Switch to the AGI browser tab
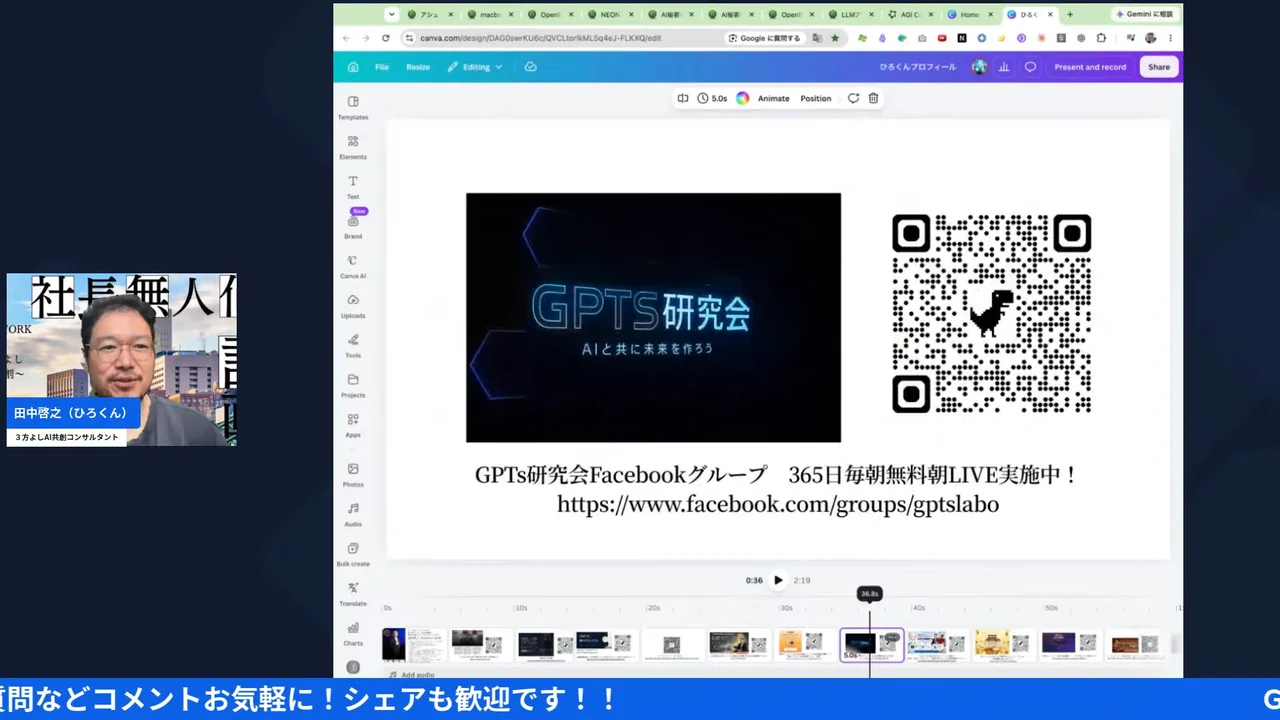The height and width of the screenshot is (720, 1280). point(912,15)
